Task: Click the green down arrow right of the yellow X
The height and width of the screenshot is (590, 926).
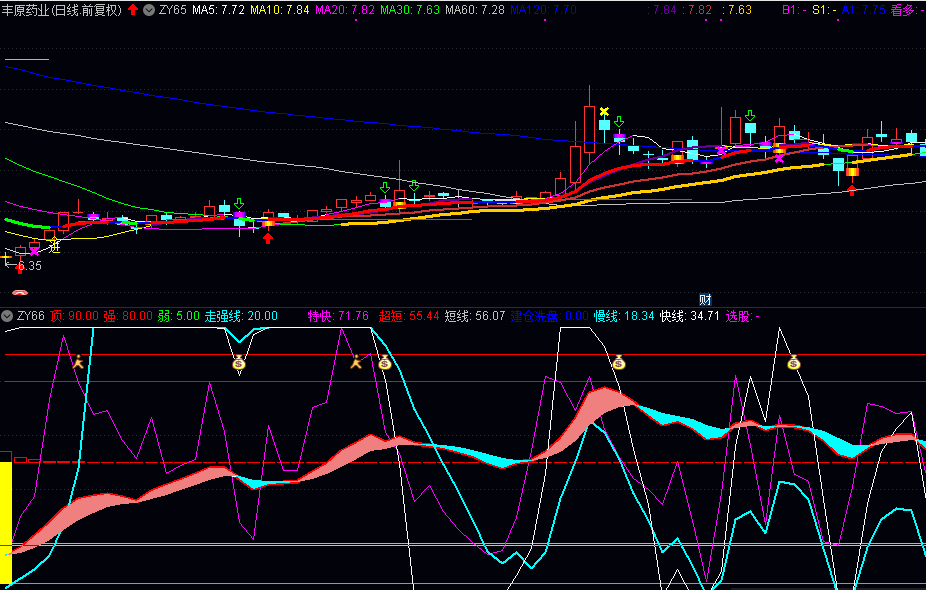Action: click(619, 122)
